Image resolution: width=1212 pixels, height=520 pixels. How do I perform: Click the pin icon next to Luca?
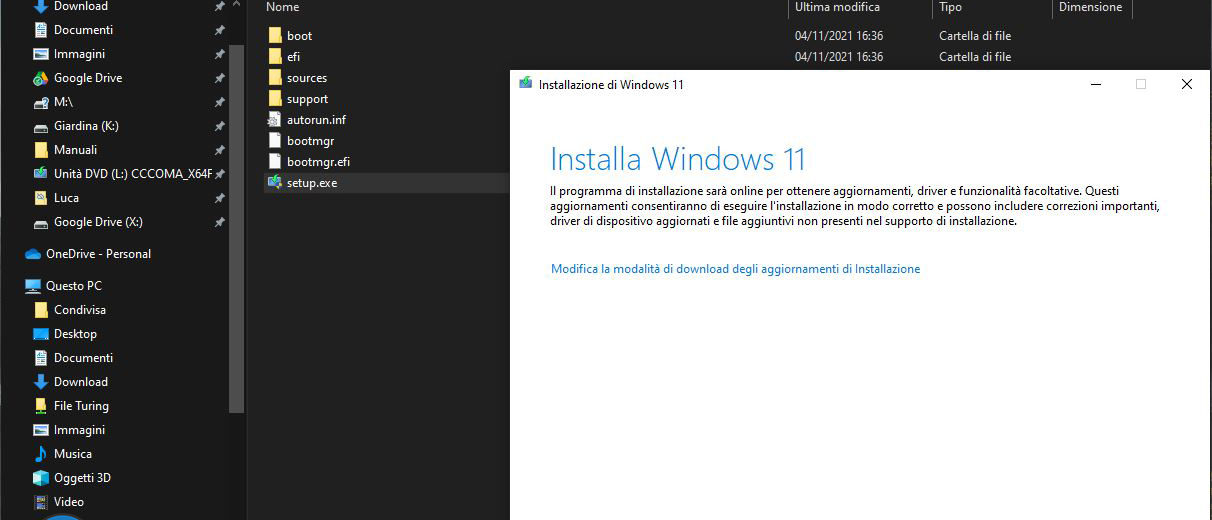219,198
